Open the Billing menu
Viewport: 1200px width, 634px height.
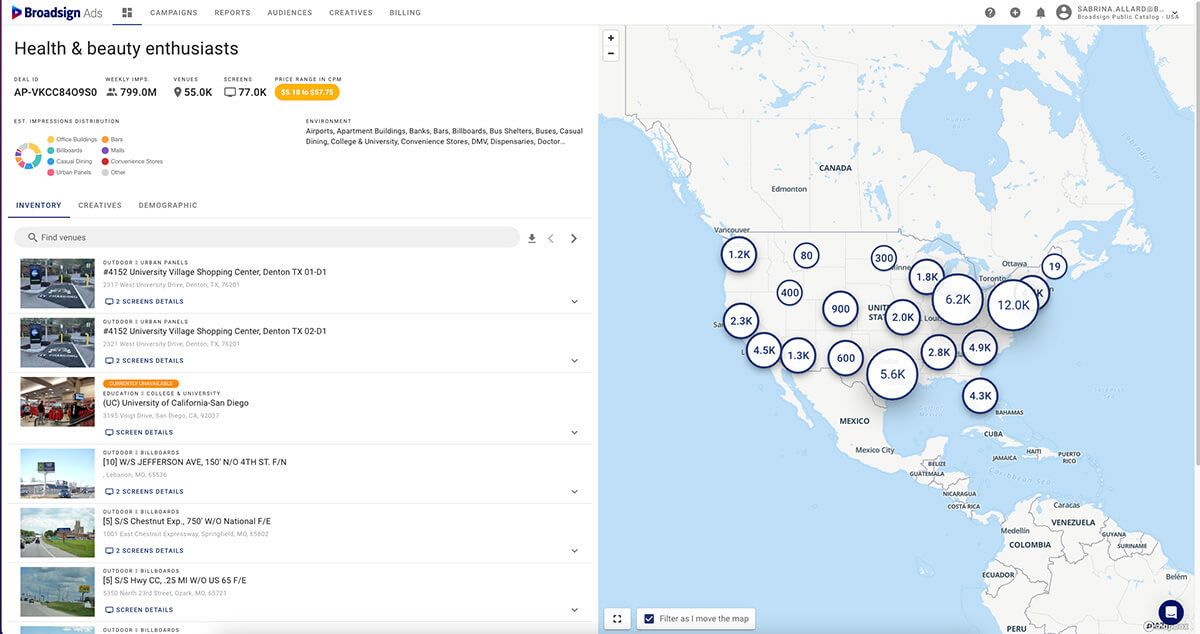(405, 13)
